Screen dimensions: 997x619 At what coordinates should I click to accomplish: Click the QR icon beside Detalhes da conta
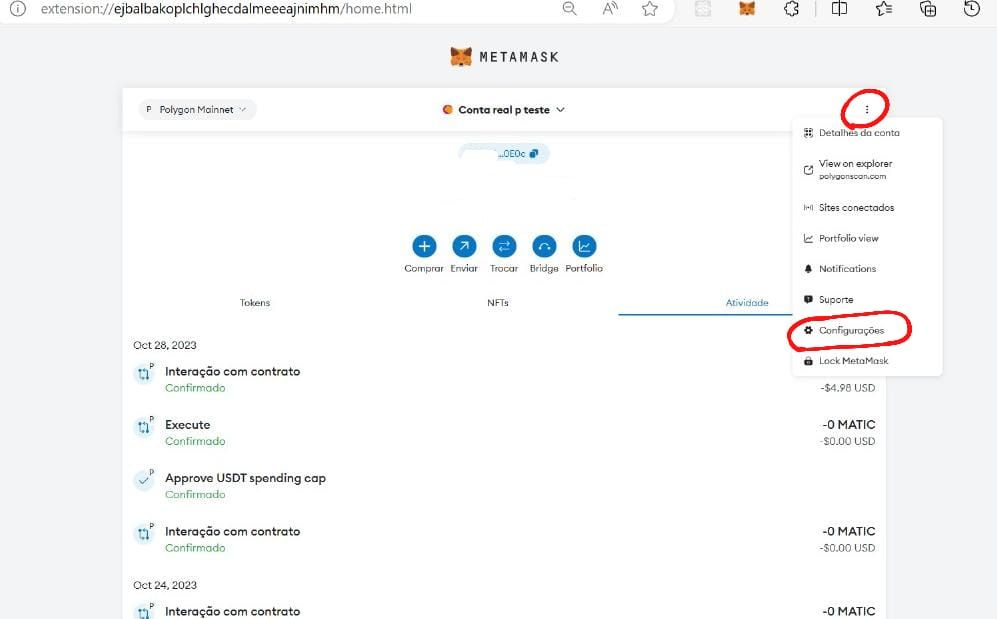(808, 133)
